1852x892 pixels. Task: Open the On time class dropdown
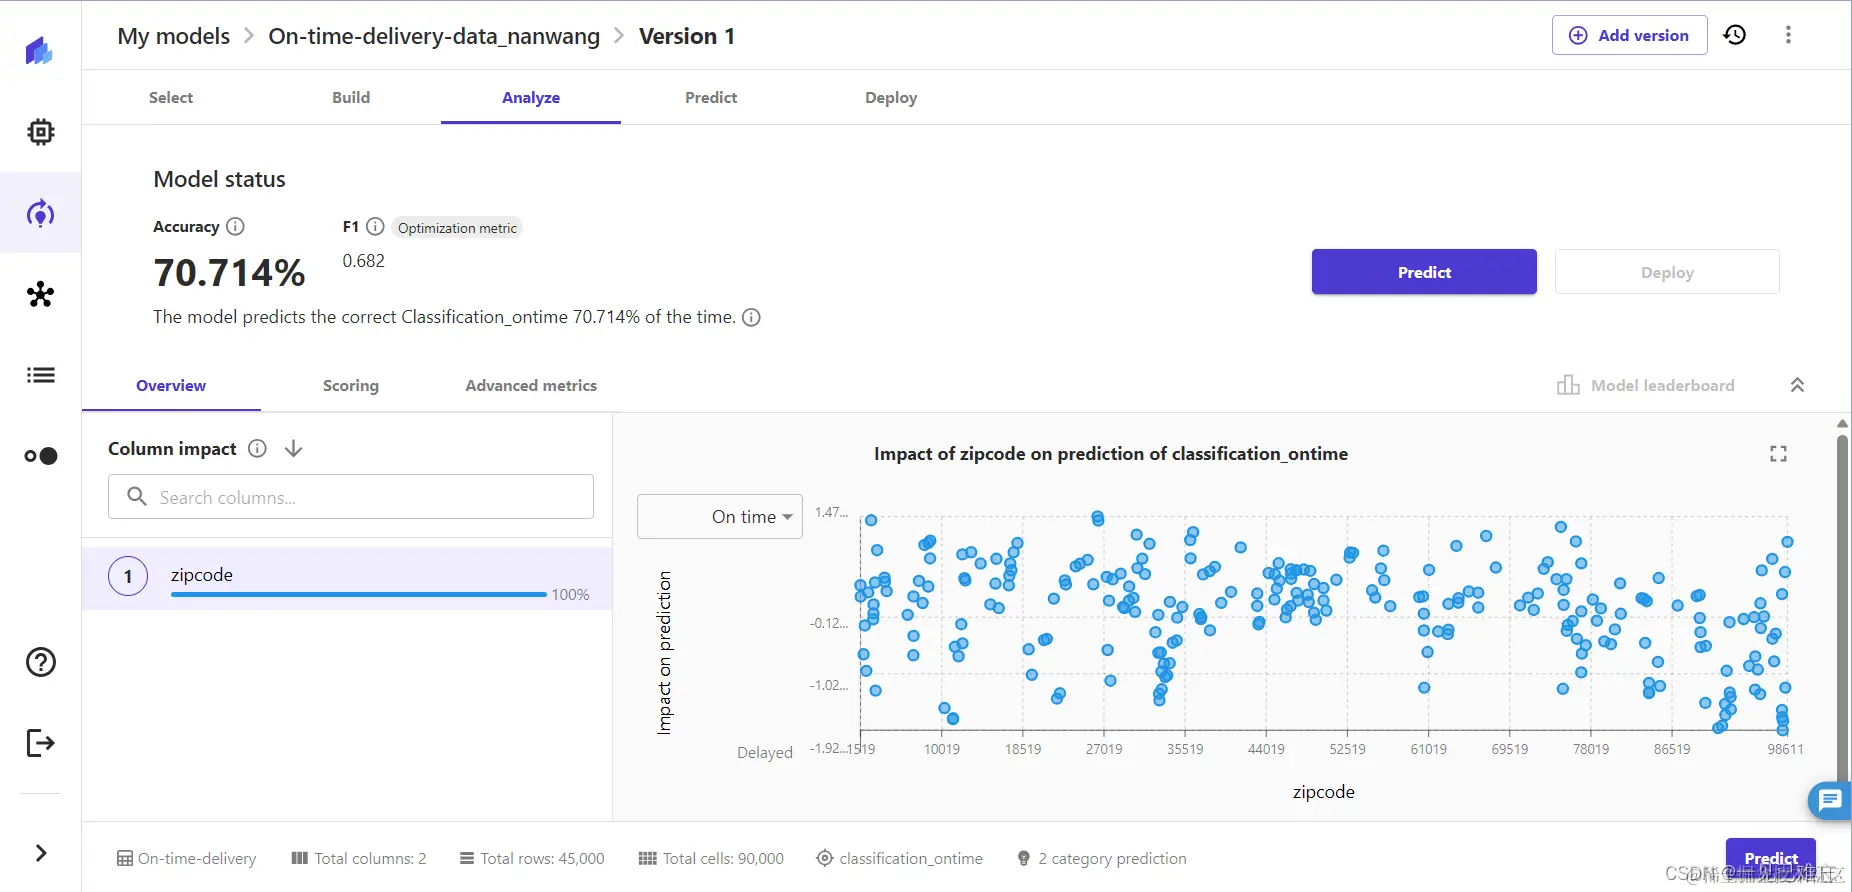[x=720, y=517]
